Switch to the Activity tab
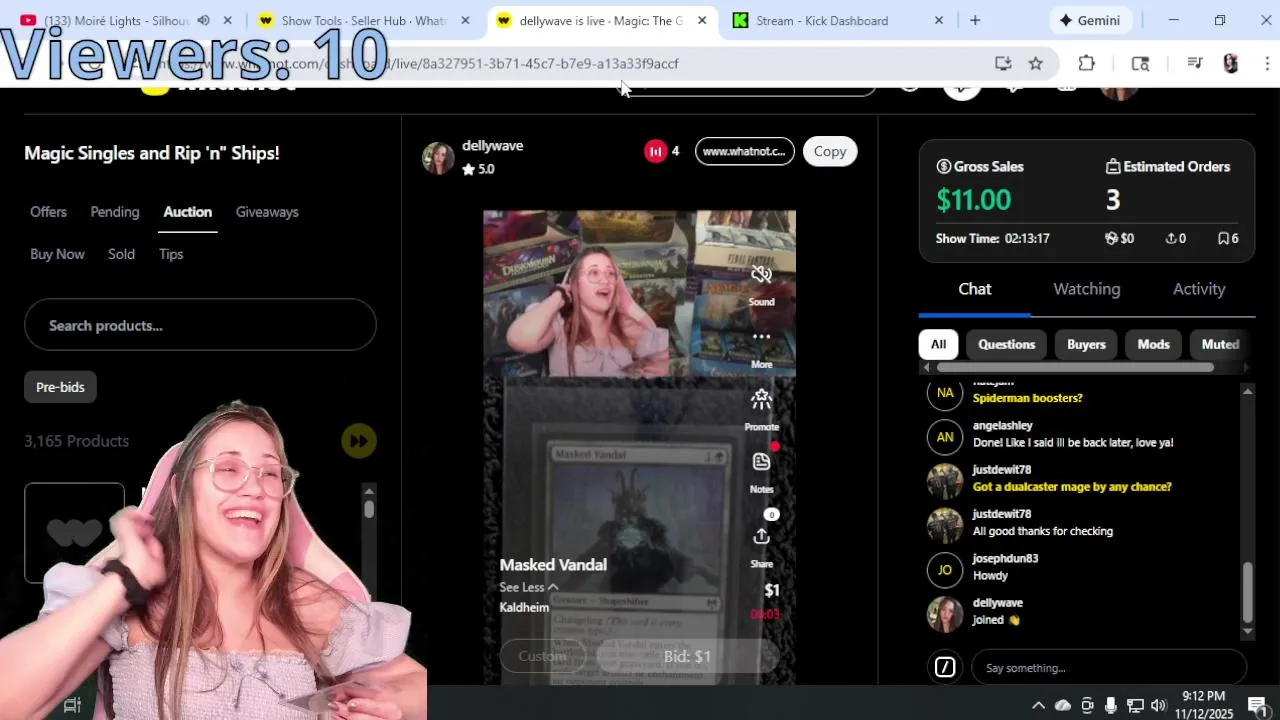This screenshot has width=1280, height=720. point(1199,289)
